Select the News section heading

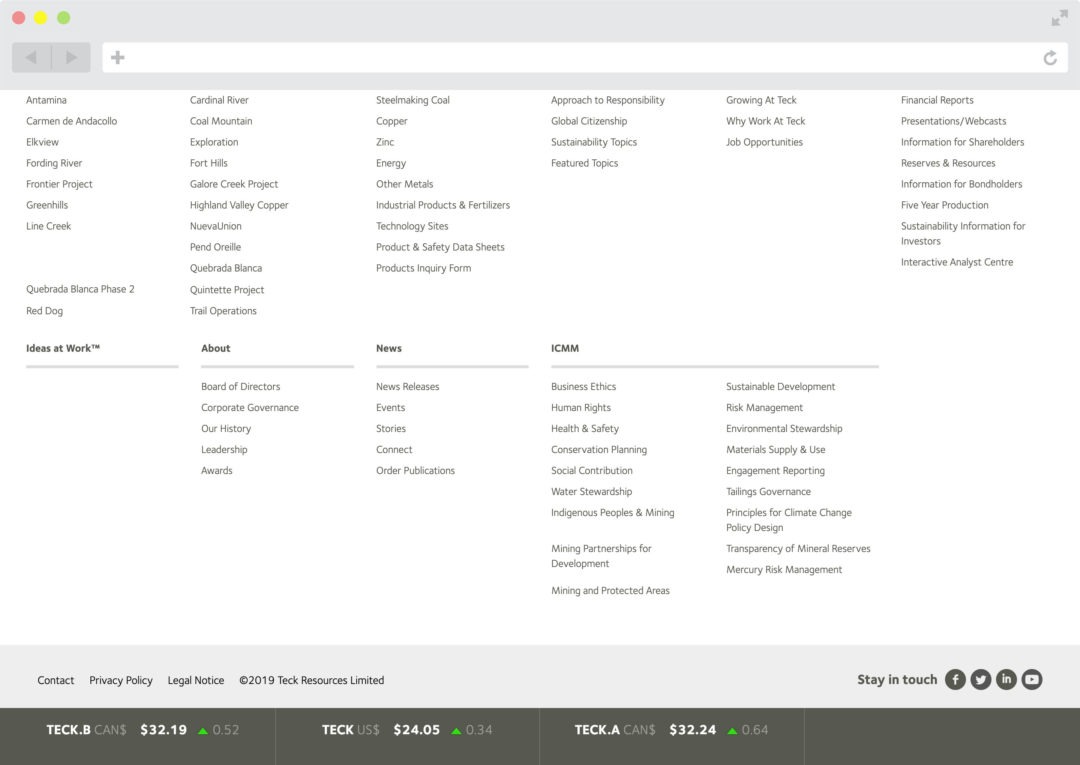pyautogui.click(x=387, y=348)
